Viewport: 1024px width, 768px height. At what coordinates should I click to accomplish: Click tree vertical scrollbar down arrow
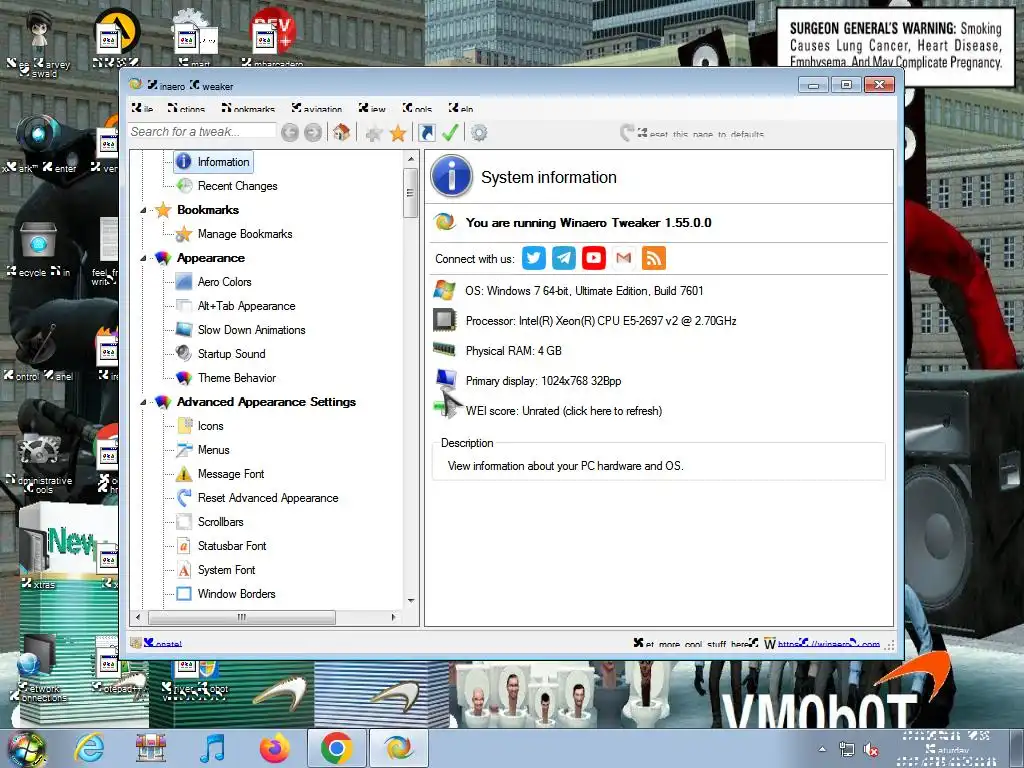click(x=411, y=601)
